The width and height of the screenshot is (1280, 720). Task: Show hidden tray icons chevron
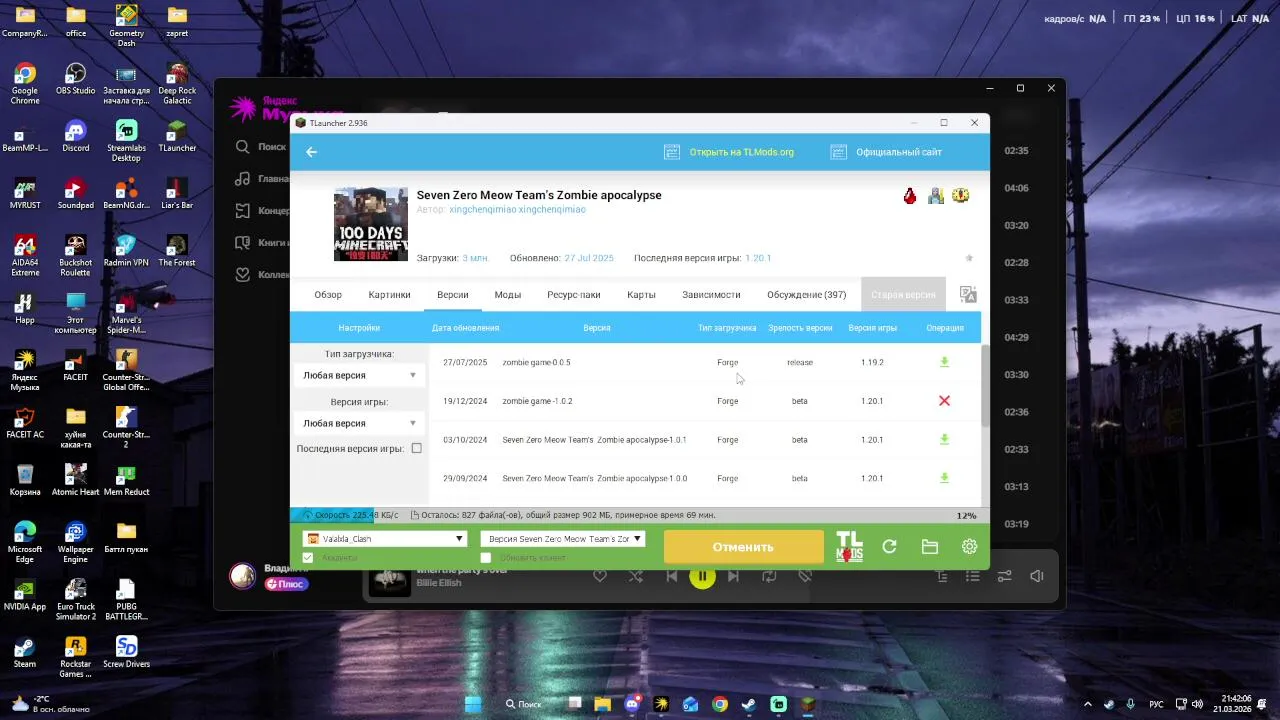point(1088,704)
